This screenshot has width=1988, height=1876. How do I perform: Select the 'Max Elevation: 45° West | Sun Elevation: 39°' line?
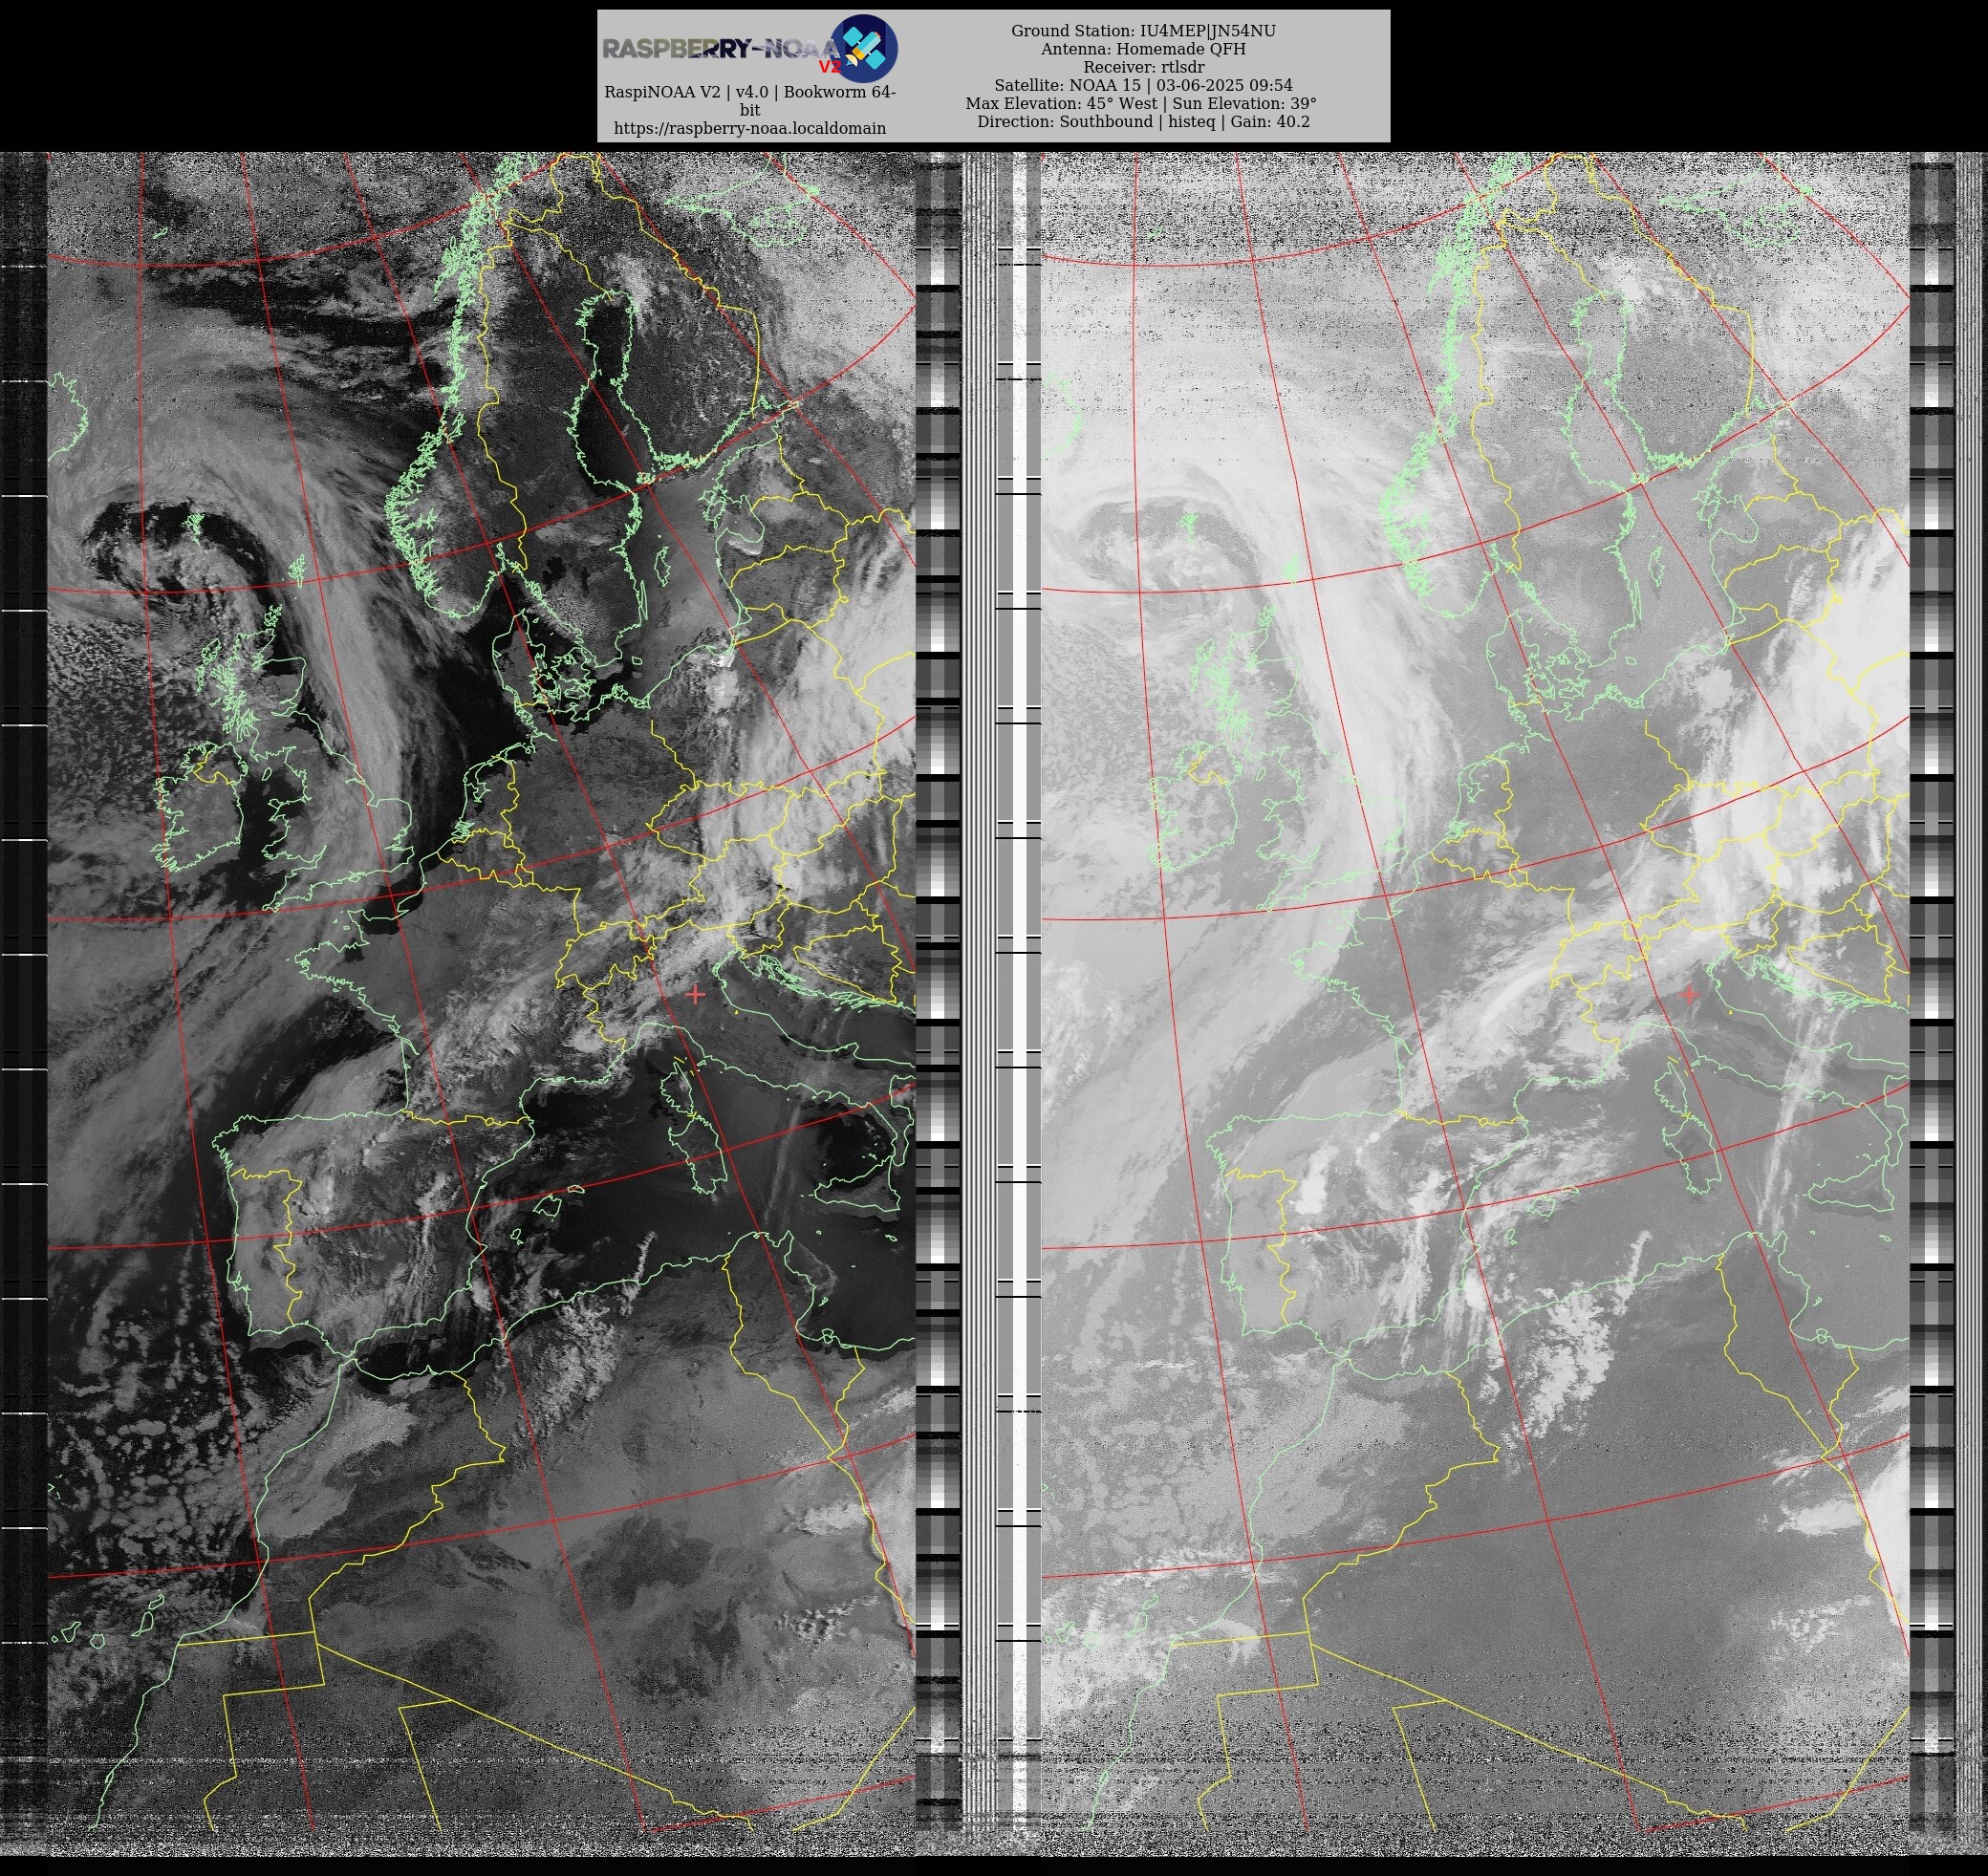coord(1141,103)
